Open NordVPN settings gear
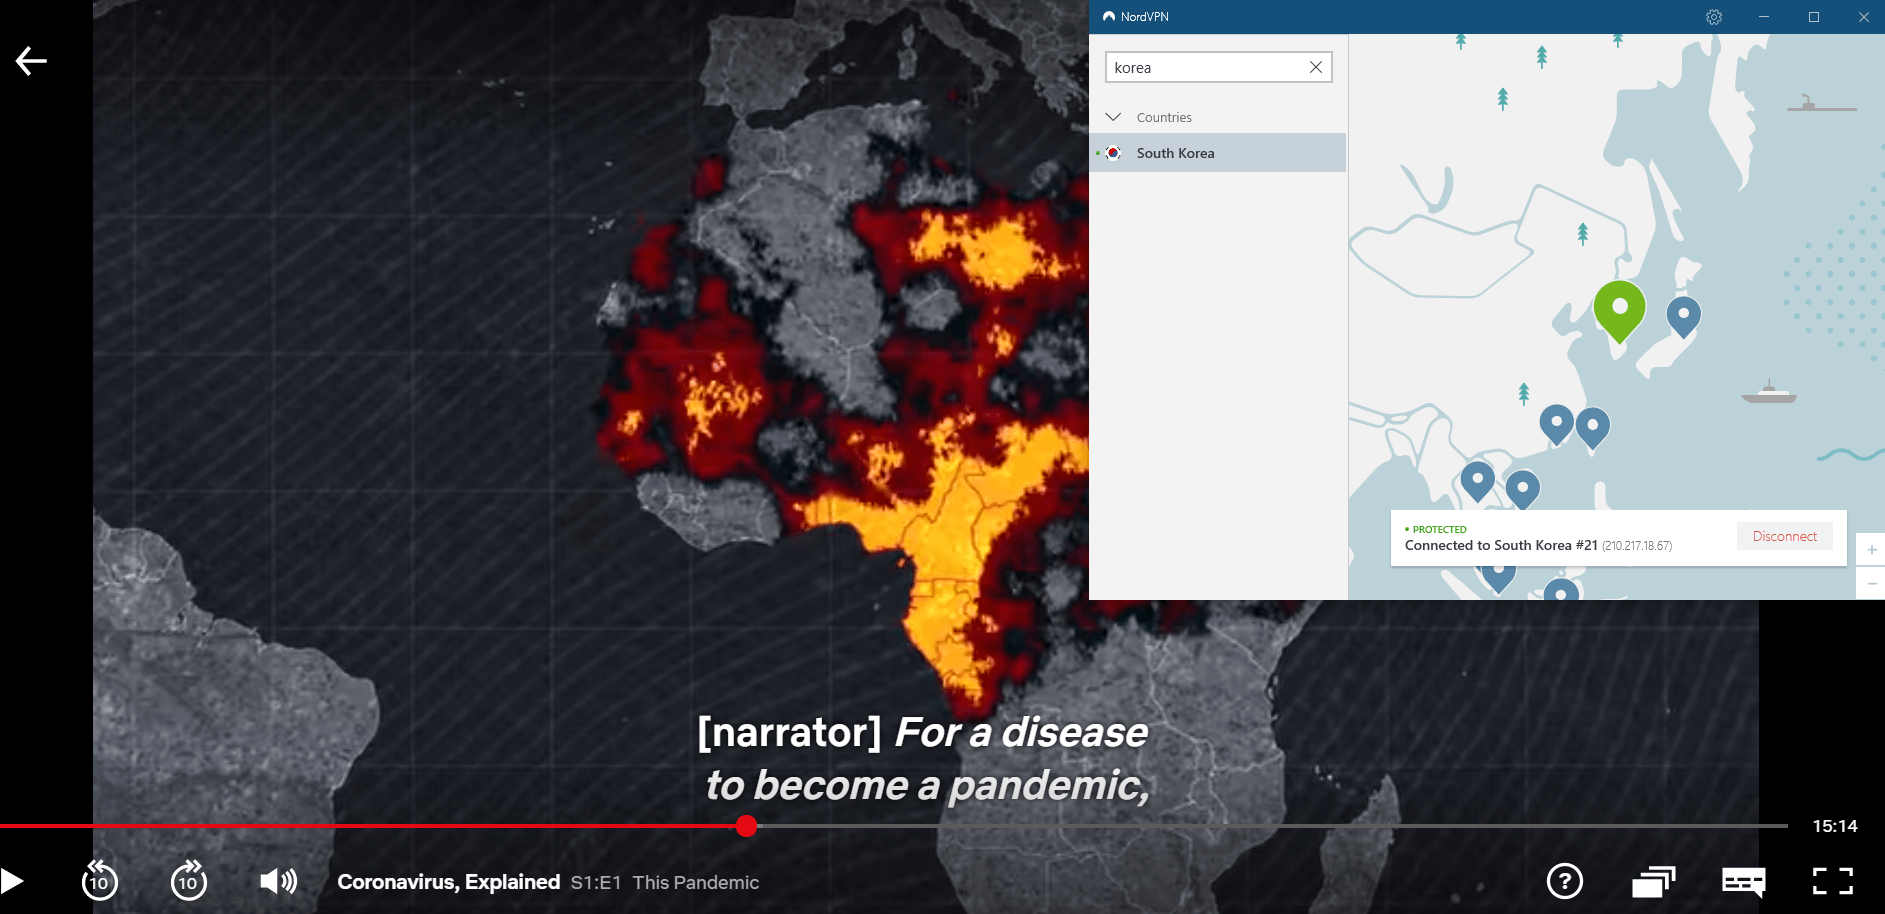 coord(1714,17)
